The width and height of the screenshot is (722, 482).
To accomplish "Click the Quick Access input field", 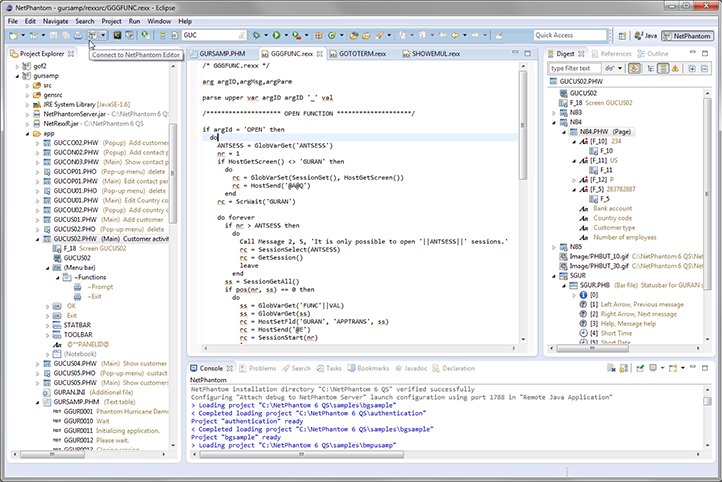I will coord(571,35).
